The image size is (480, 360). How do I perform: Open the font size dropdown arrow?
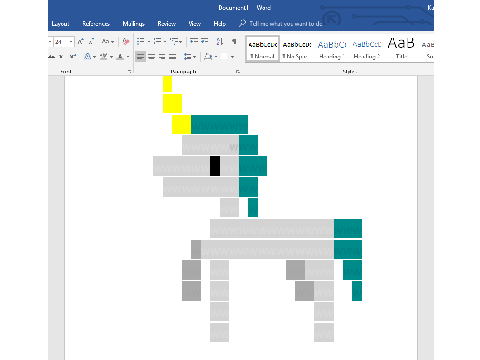[71, 42]
